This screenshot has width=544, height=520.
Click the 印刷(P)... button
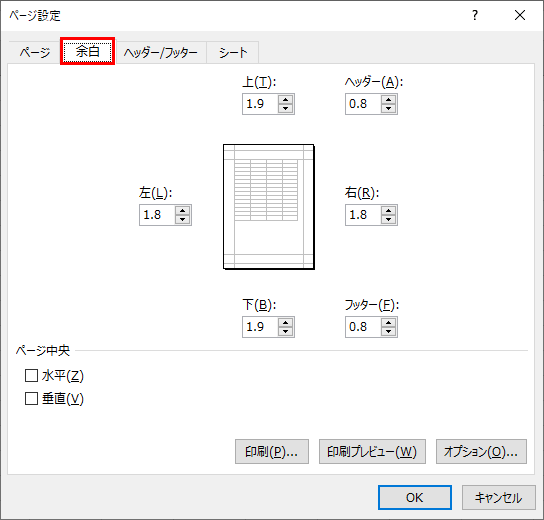272,452
